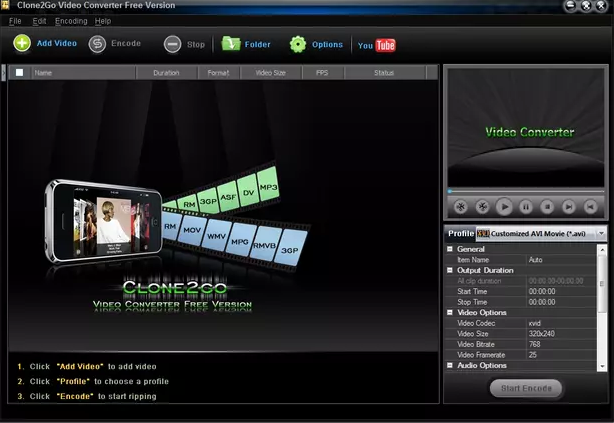This screenshot has width=614, height=423.
Task: Sort by the Format column header
Action: pyautogui.click(x=219, y=73)
